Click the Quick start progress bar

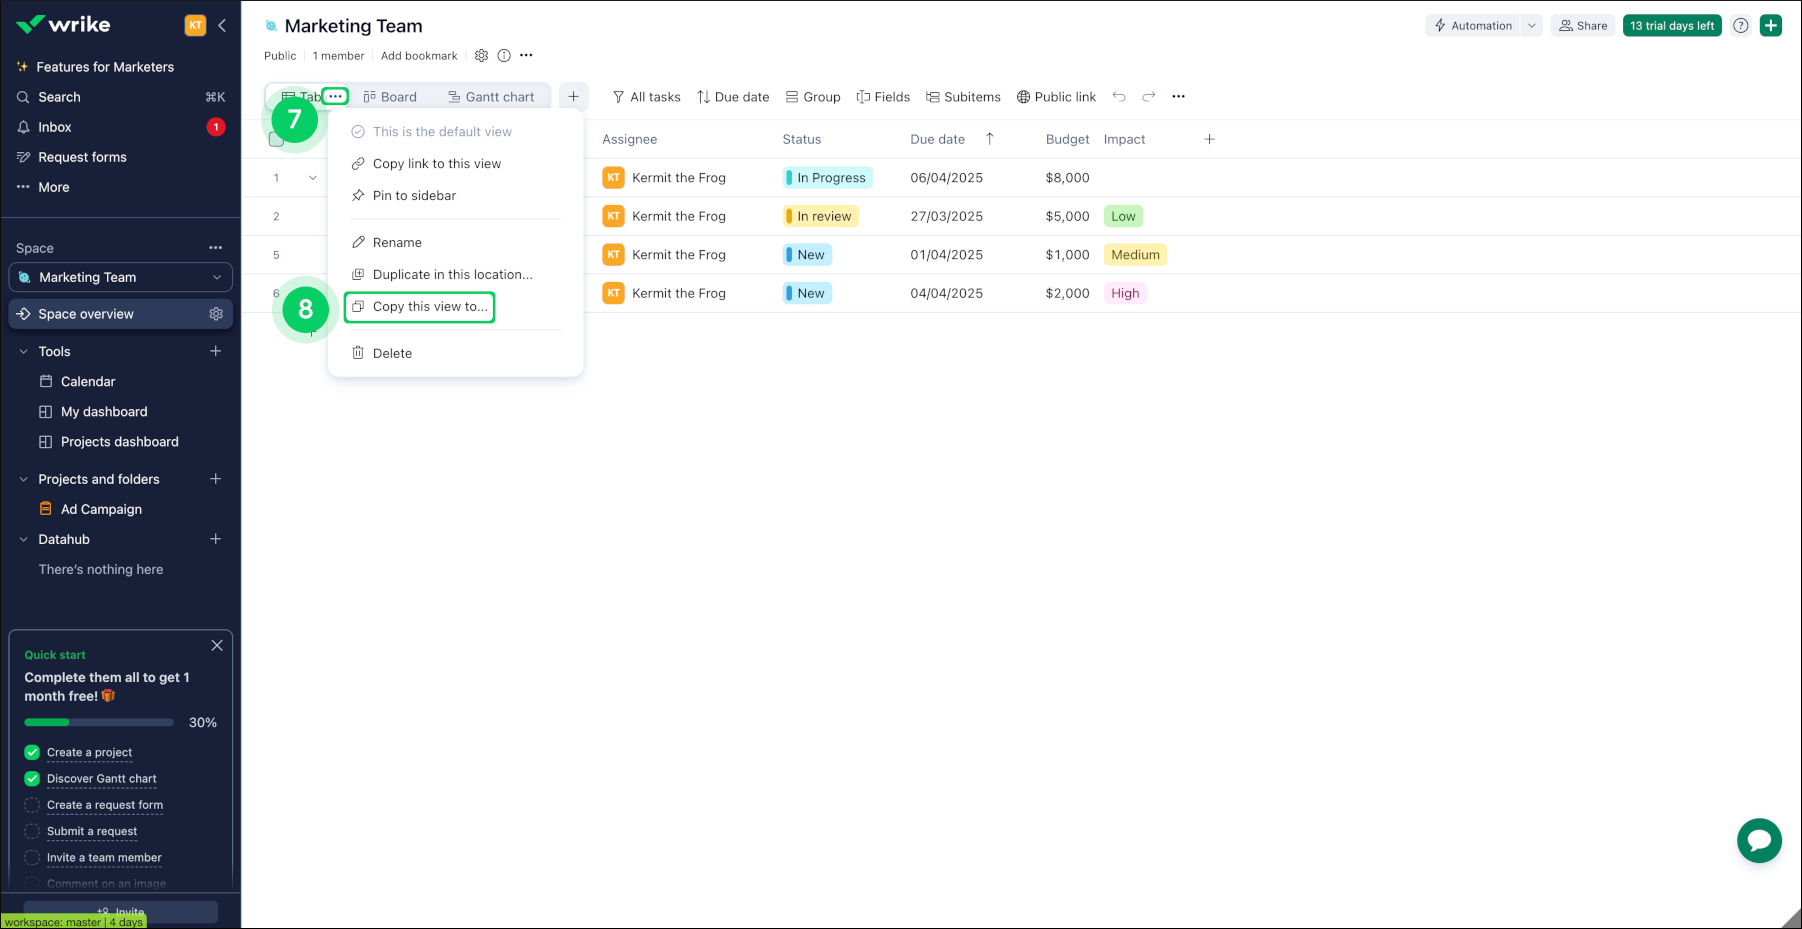click(98, 722)
